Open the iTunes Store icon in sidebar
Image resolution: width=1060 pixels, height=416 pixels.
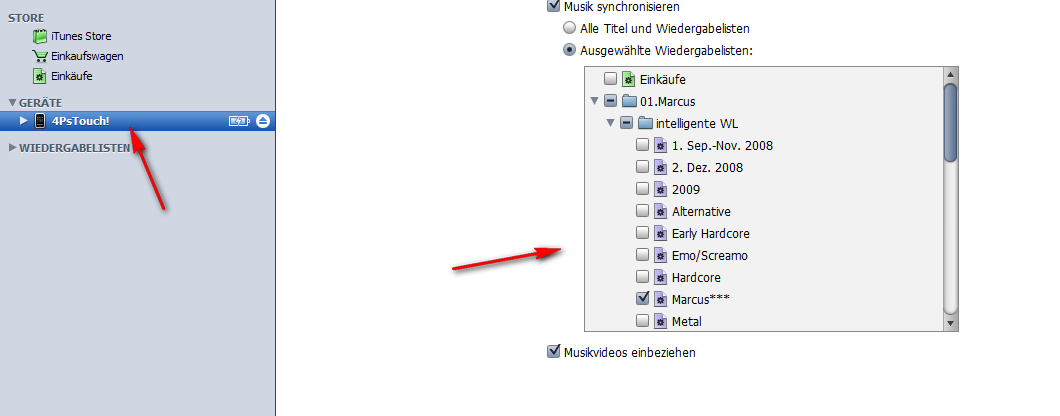40,37
